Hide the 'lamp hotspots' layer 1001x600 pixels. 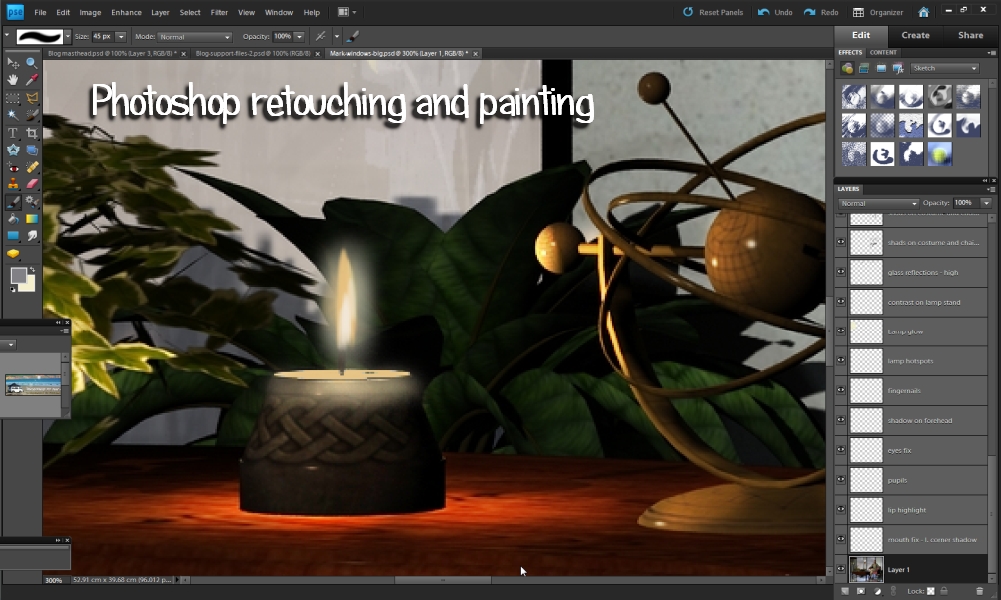pos(841,360)
